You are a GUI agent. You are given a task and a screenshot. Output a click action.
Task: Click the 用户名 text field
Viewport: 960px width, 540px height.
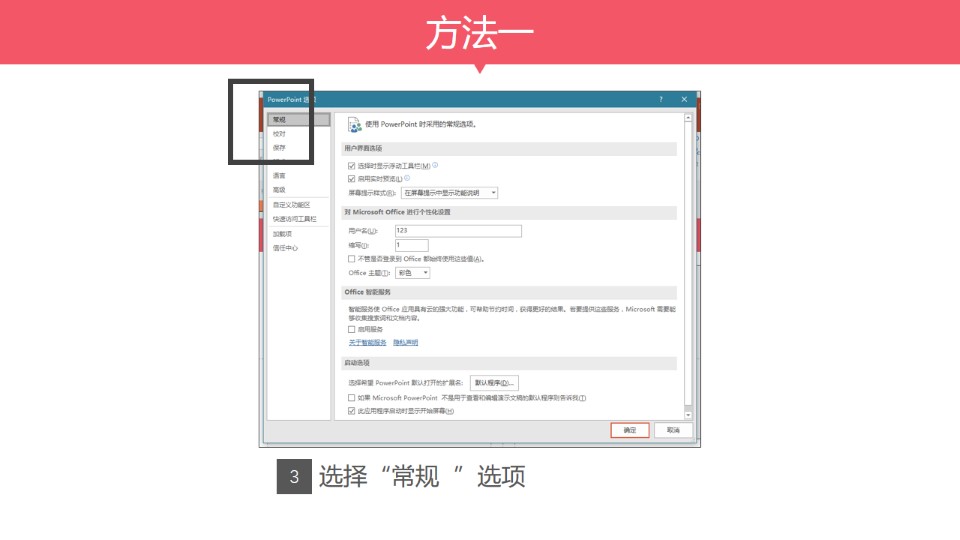(458, 231)
